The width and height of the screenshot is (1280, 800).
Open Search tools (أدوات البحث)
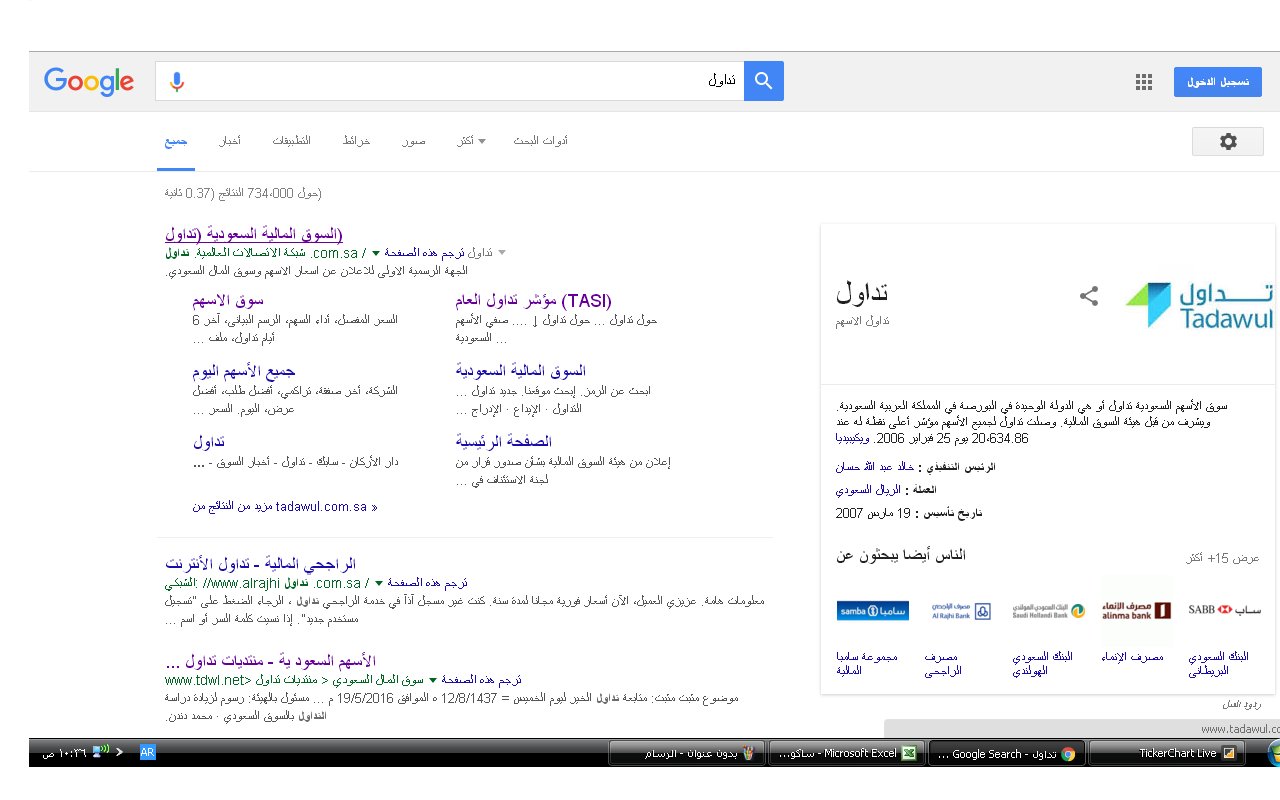541,141
